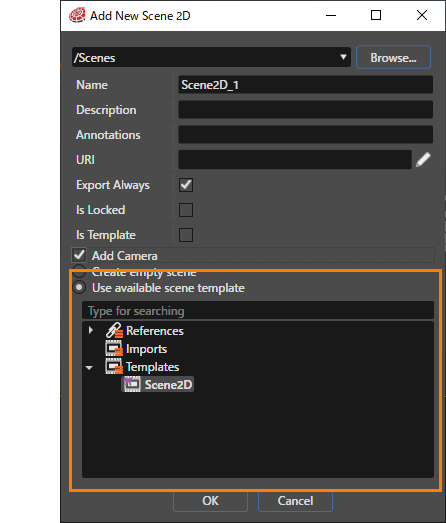The width and height of the screenshot is (446, 523).
Task: Click the pencil edit icon beside URI
Action: pyautogui.click(x=423, y=160)
